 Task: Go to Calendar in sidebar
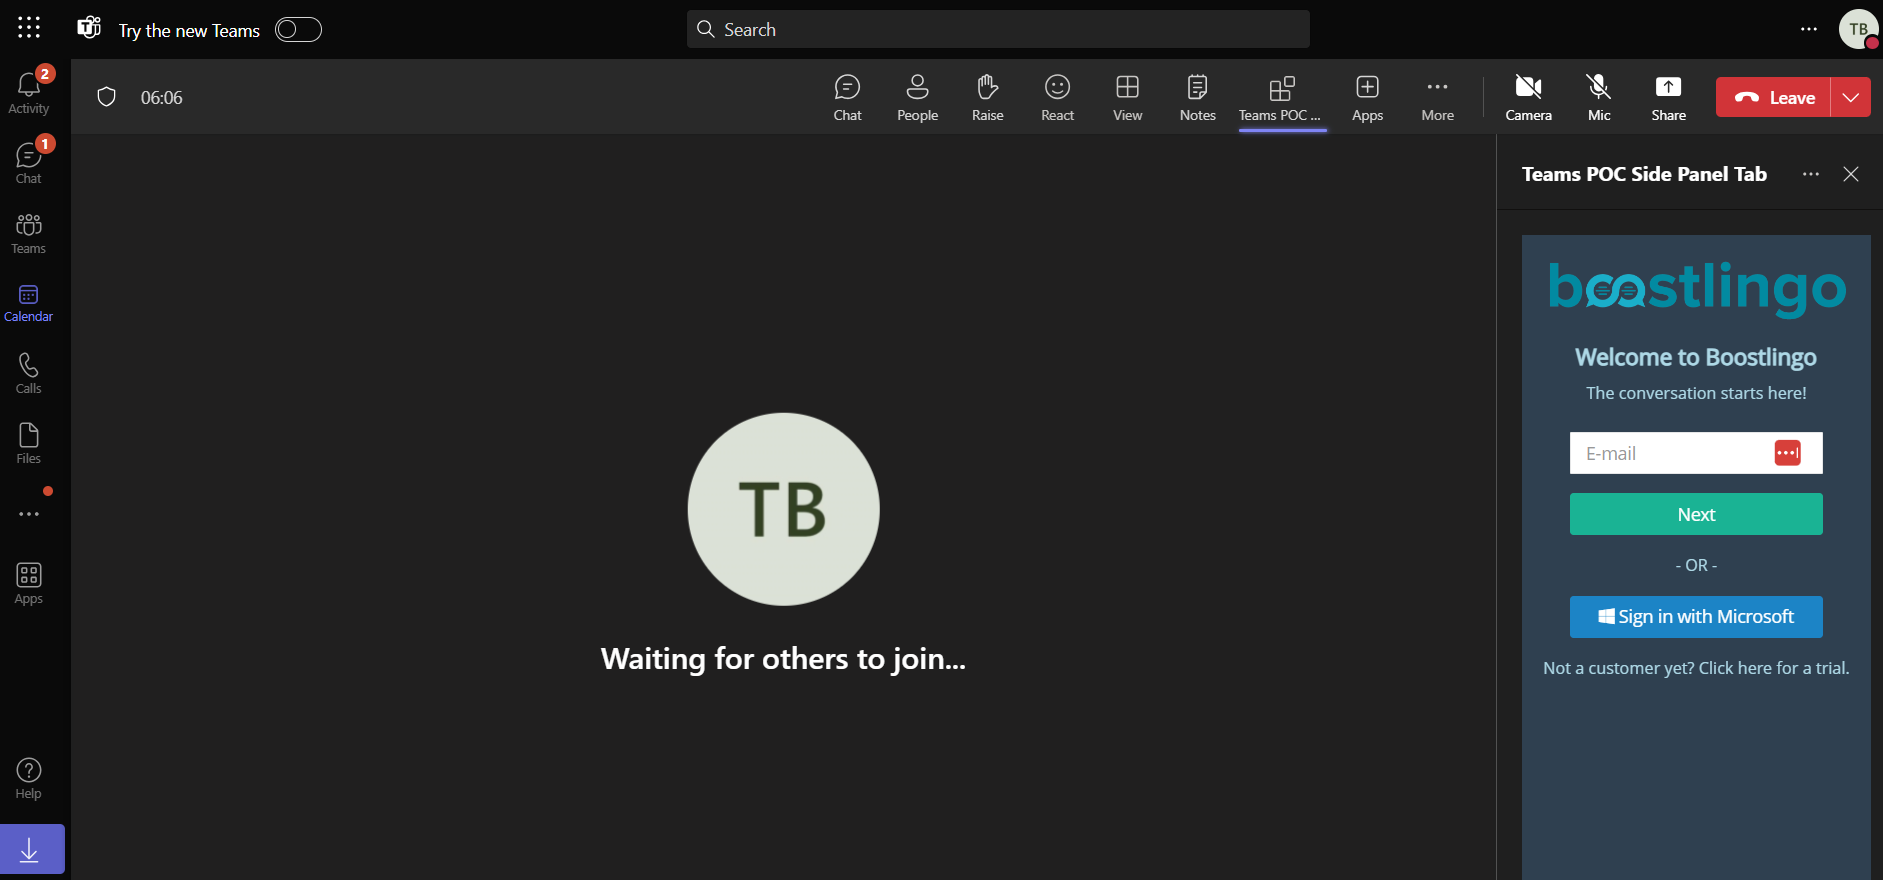(29, 303)
